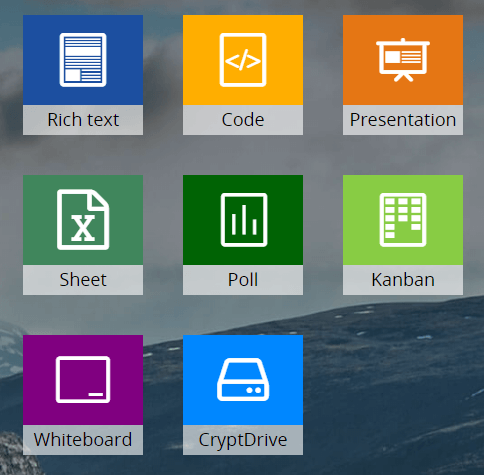
Task: Select the Poll bar chart icon
Action: pyautogui.click(x=244, y=220)
